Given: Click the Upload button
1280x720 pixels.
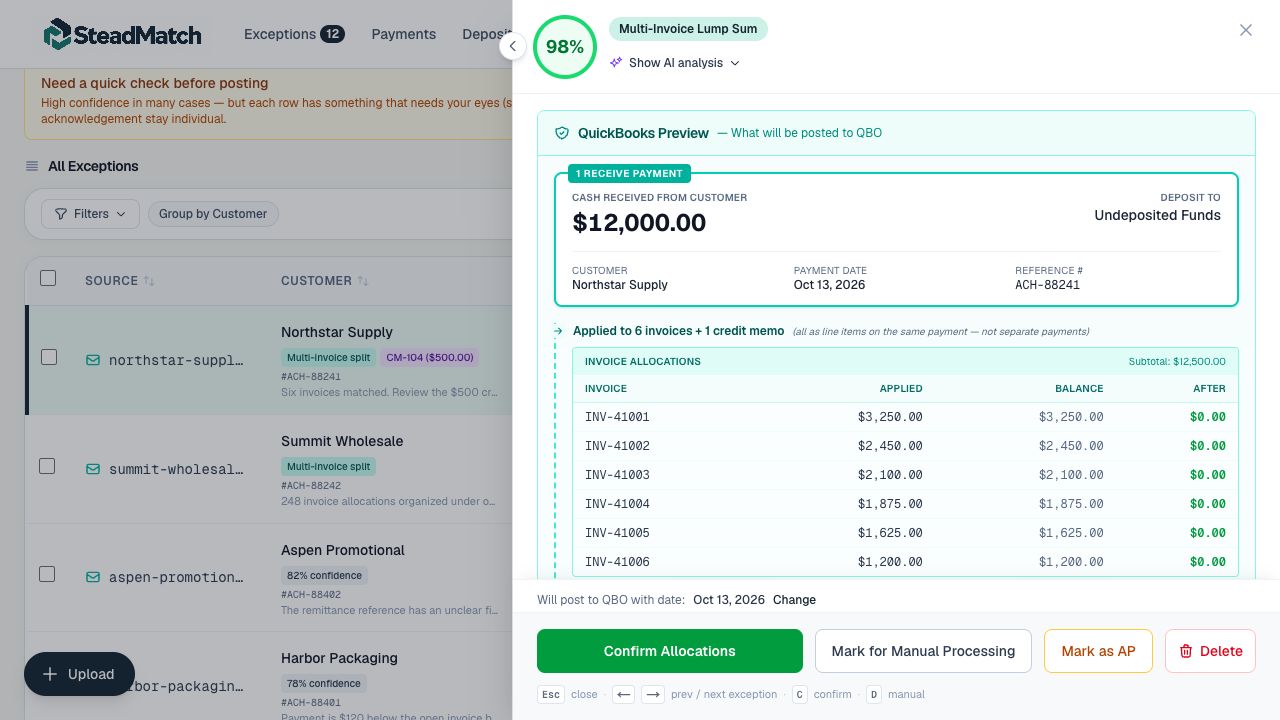Looking at the screenshot, I should click(79, 674).
